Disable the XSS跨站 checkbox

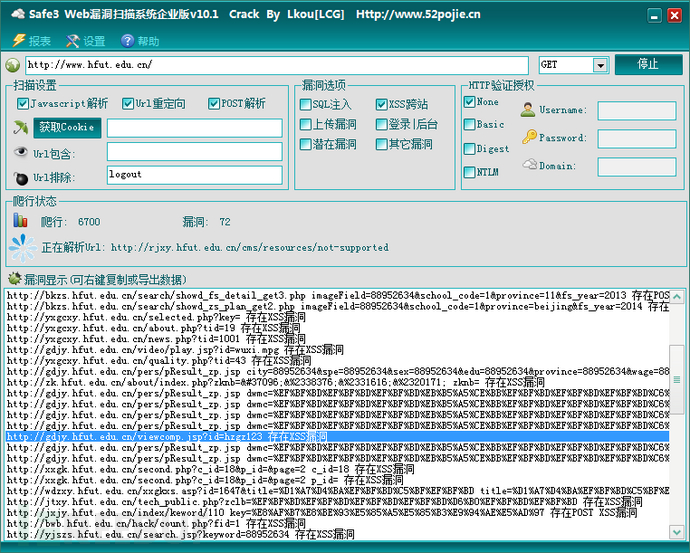coord(382,104)
